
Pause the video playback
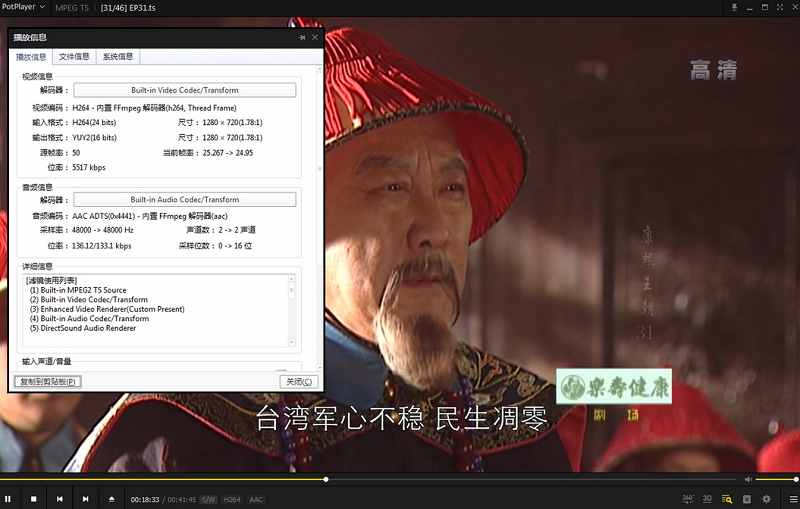coord(8,499)
